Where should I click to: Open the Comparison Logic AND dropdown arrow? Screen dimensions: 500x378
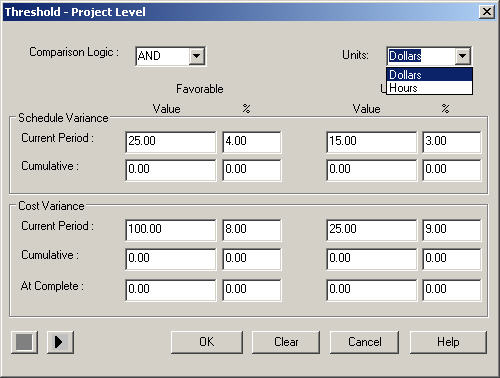(197, 56)
